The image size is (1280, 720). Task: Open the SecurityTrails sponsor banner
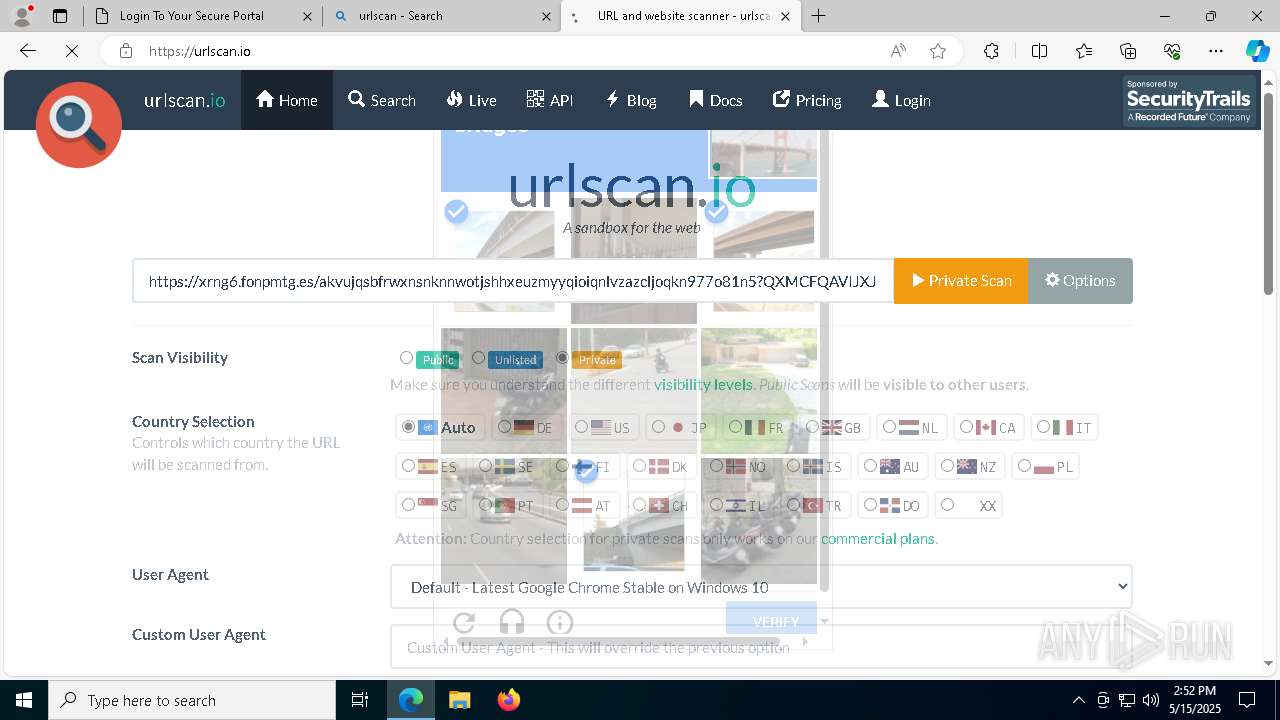(1189, 101)
